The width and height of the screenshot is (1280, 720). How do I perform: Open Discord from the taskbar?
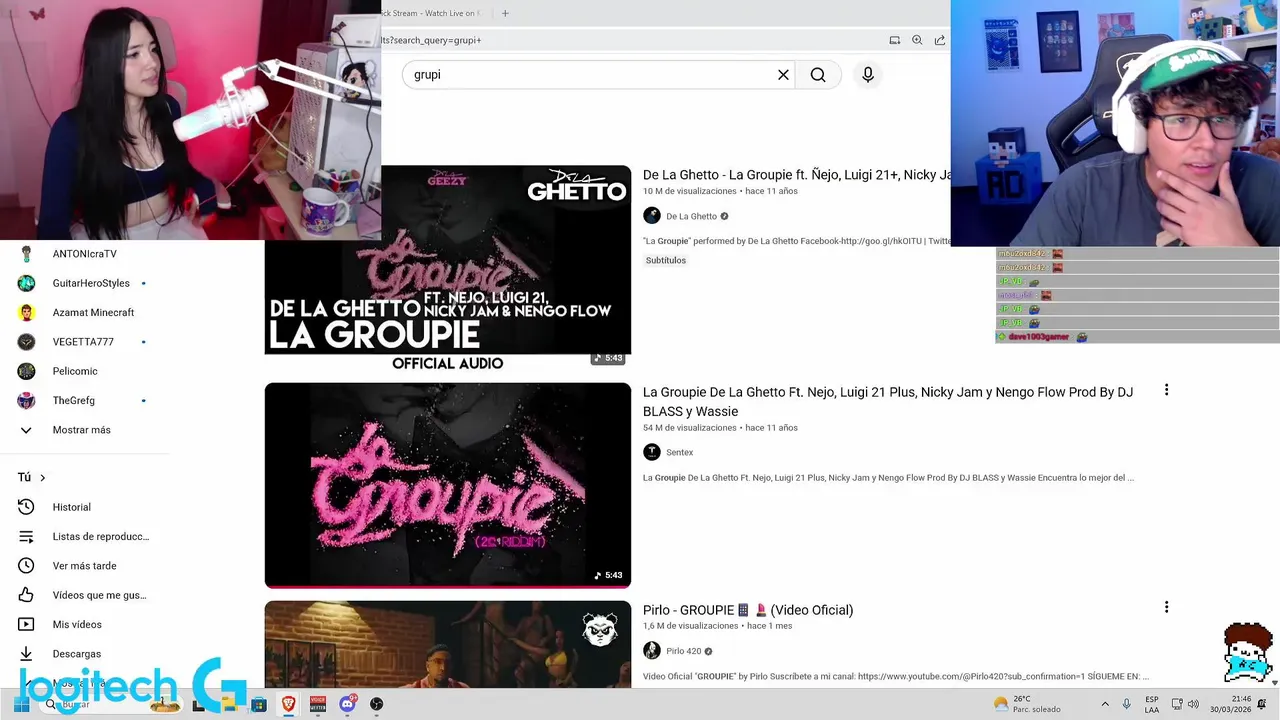(347, 704)
